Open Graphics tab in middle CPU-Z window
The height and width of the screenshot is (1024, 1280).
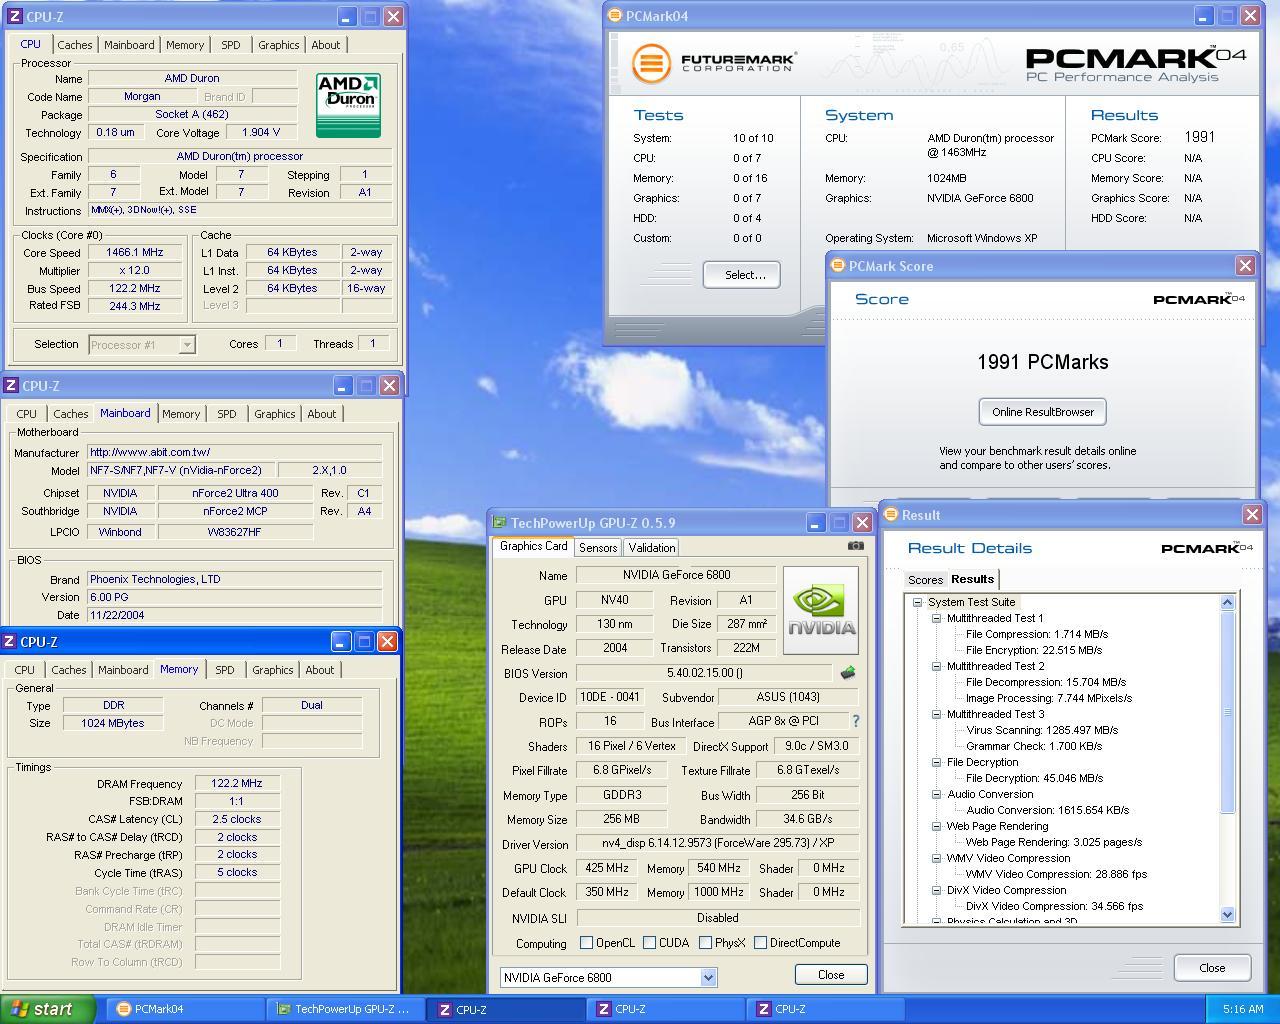coord(274,414)
